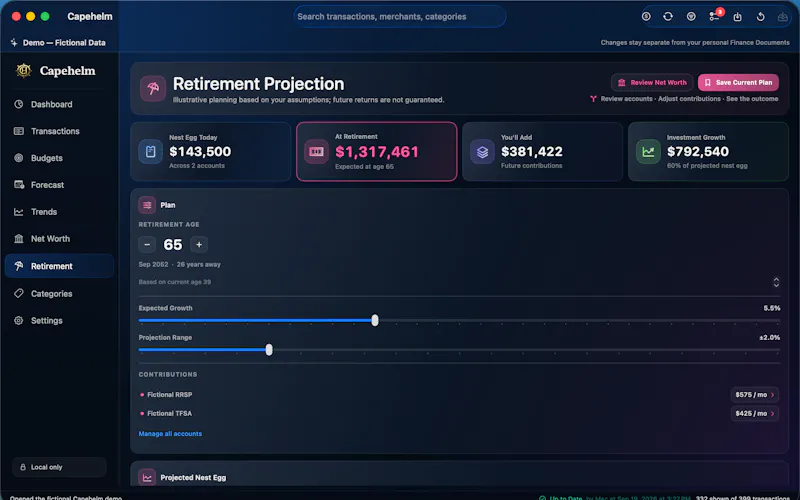The width and height of the screenshot is (800, 500).
Task: Click the download-to-box toolbar icon
Action: [737, 17]
